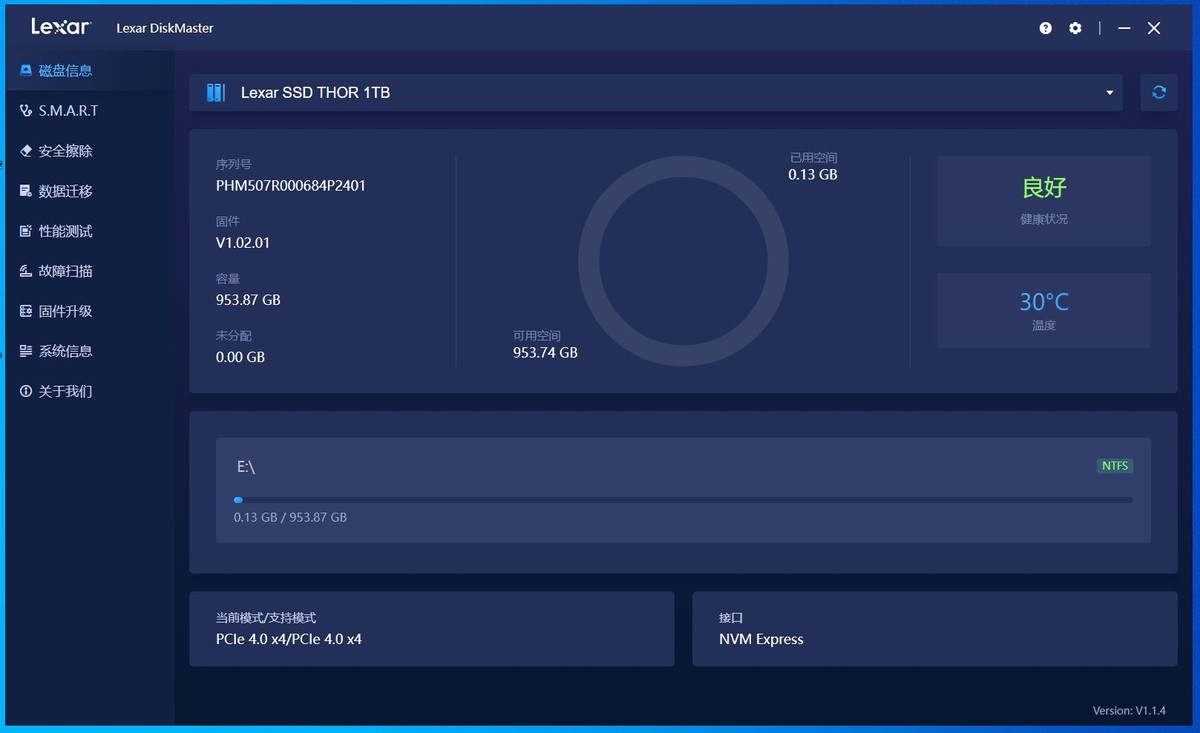Click the S.M.A.R.T stethoscope icon
This screenshot has width=1200, height=733.
pyautogui.click(x=26, y=110)
